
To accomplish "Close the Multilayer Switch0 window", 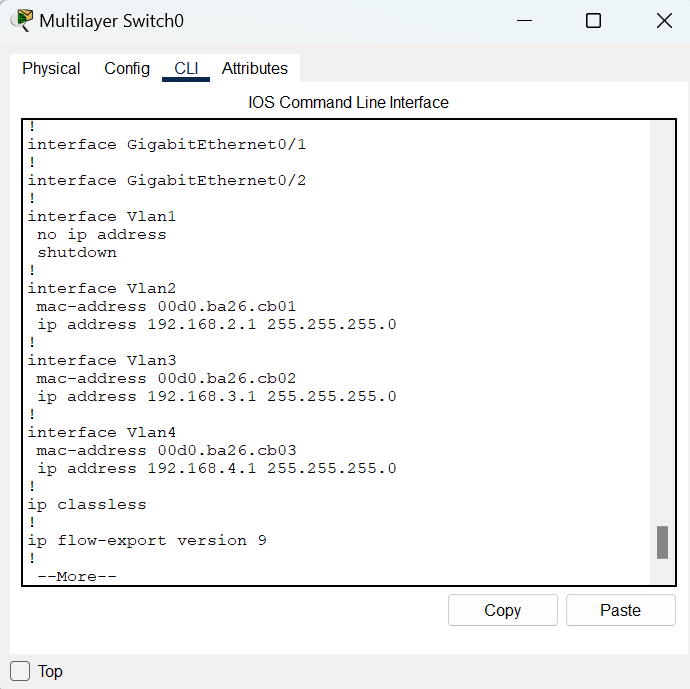I will click(x=664, y=21).
